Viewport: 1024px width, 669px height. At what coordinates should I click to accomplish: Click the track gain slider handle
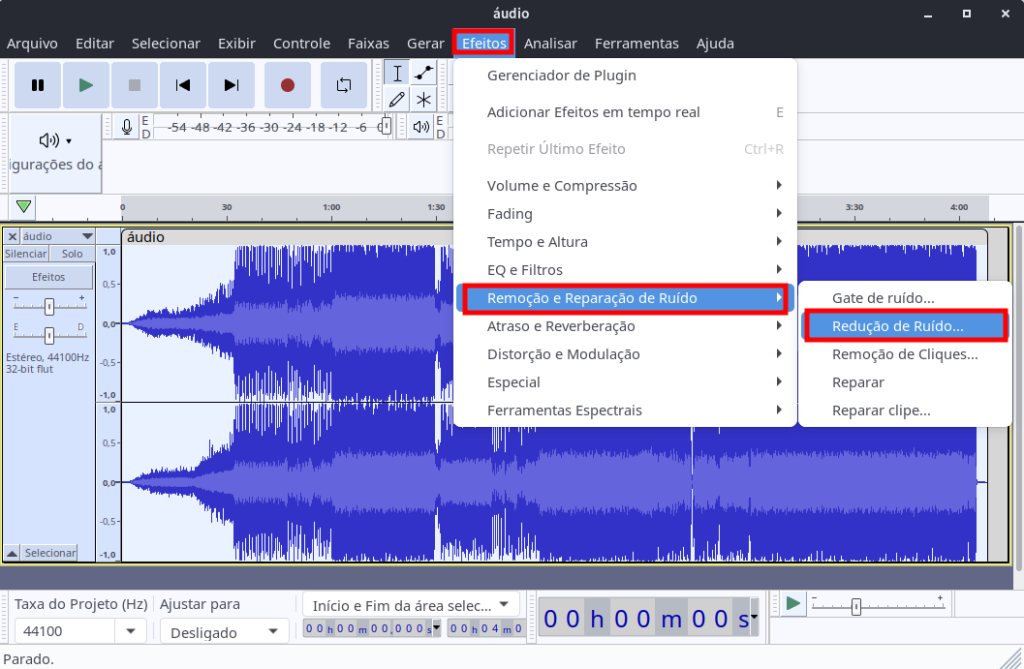pyautogui.click(x=49, y=305)
